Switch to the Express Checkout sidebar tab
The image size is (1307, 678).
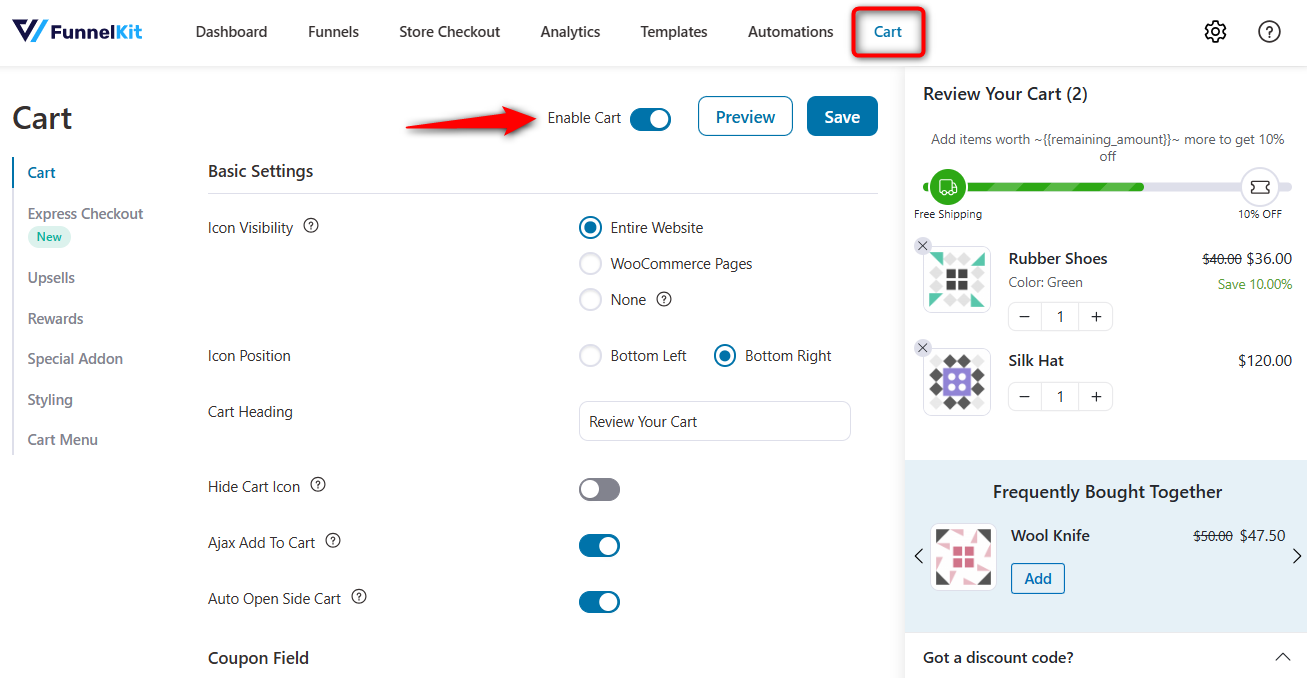(85, 213)
